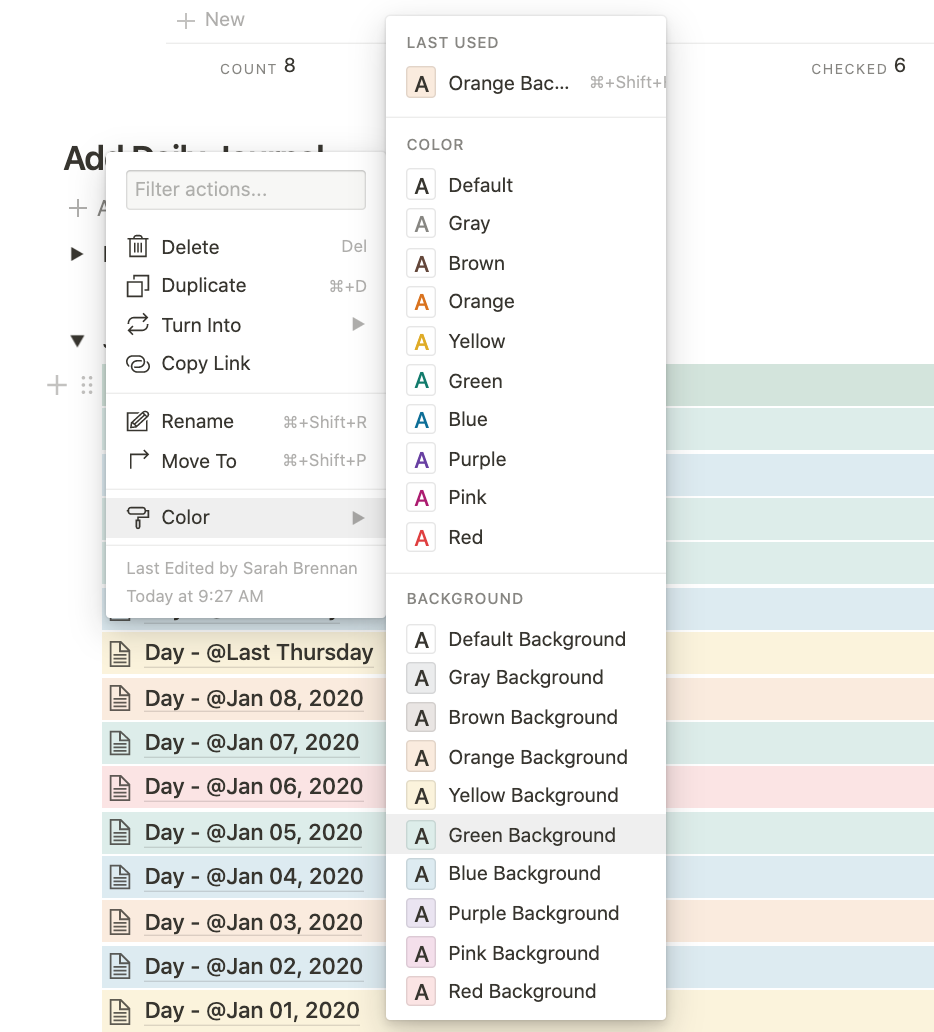This screenshot has height=1032, width=934.
Task: Apply Default text color
Action: [x=526, y=185]
